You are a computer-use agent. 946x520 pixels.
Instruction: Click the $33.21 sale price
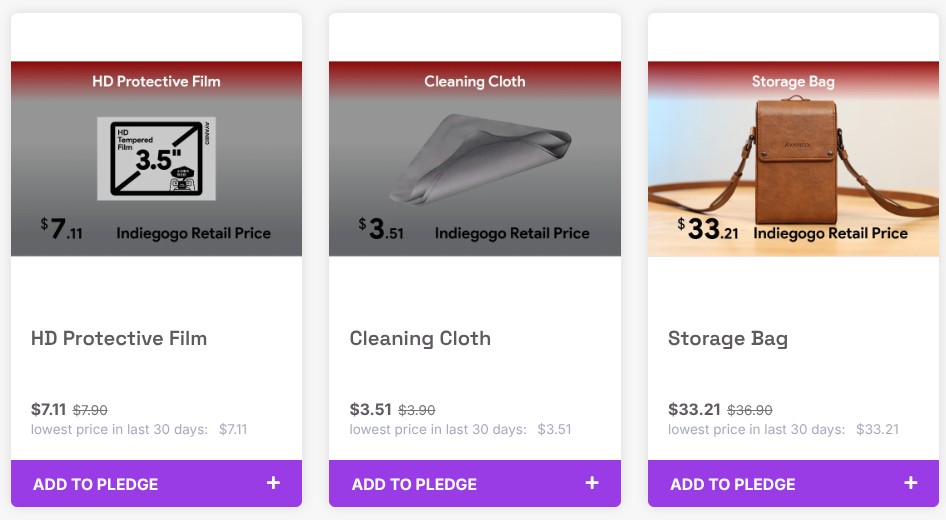tap(693, 409)
